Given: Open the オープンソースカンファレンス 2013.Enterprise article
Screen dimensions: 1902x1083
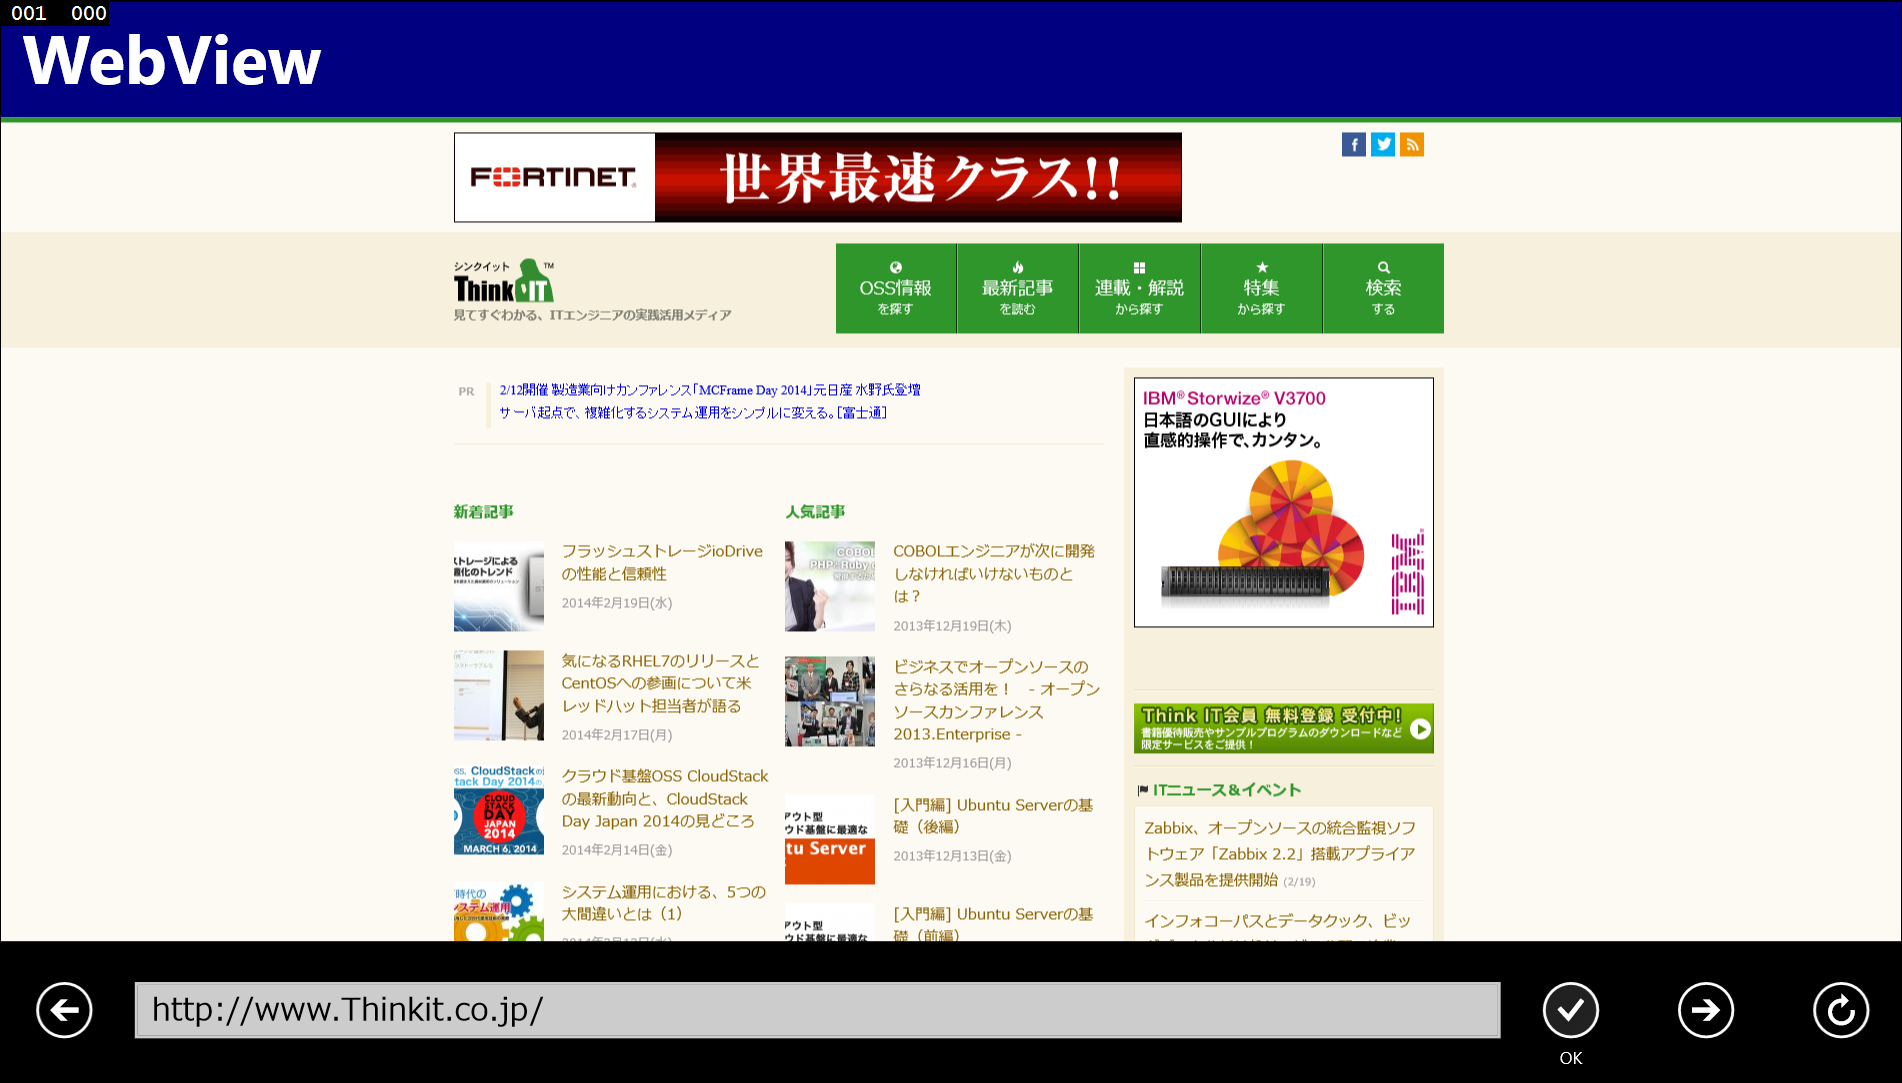Looking at the screenshot, I should point(996,700).
